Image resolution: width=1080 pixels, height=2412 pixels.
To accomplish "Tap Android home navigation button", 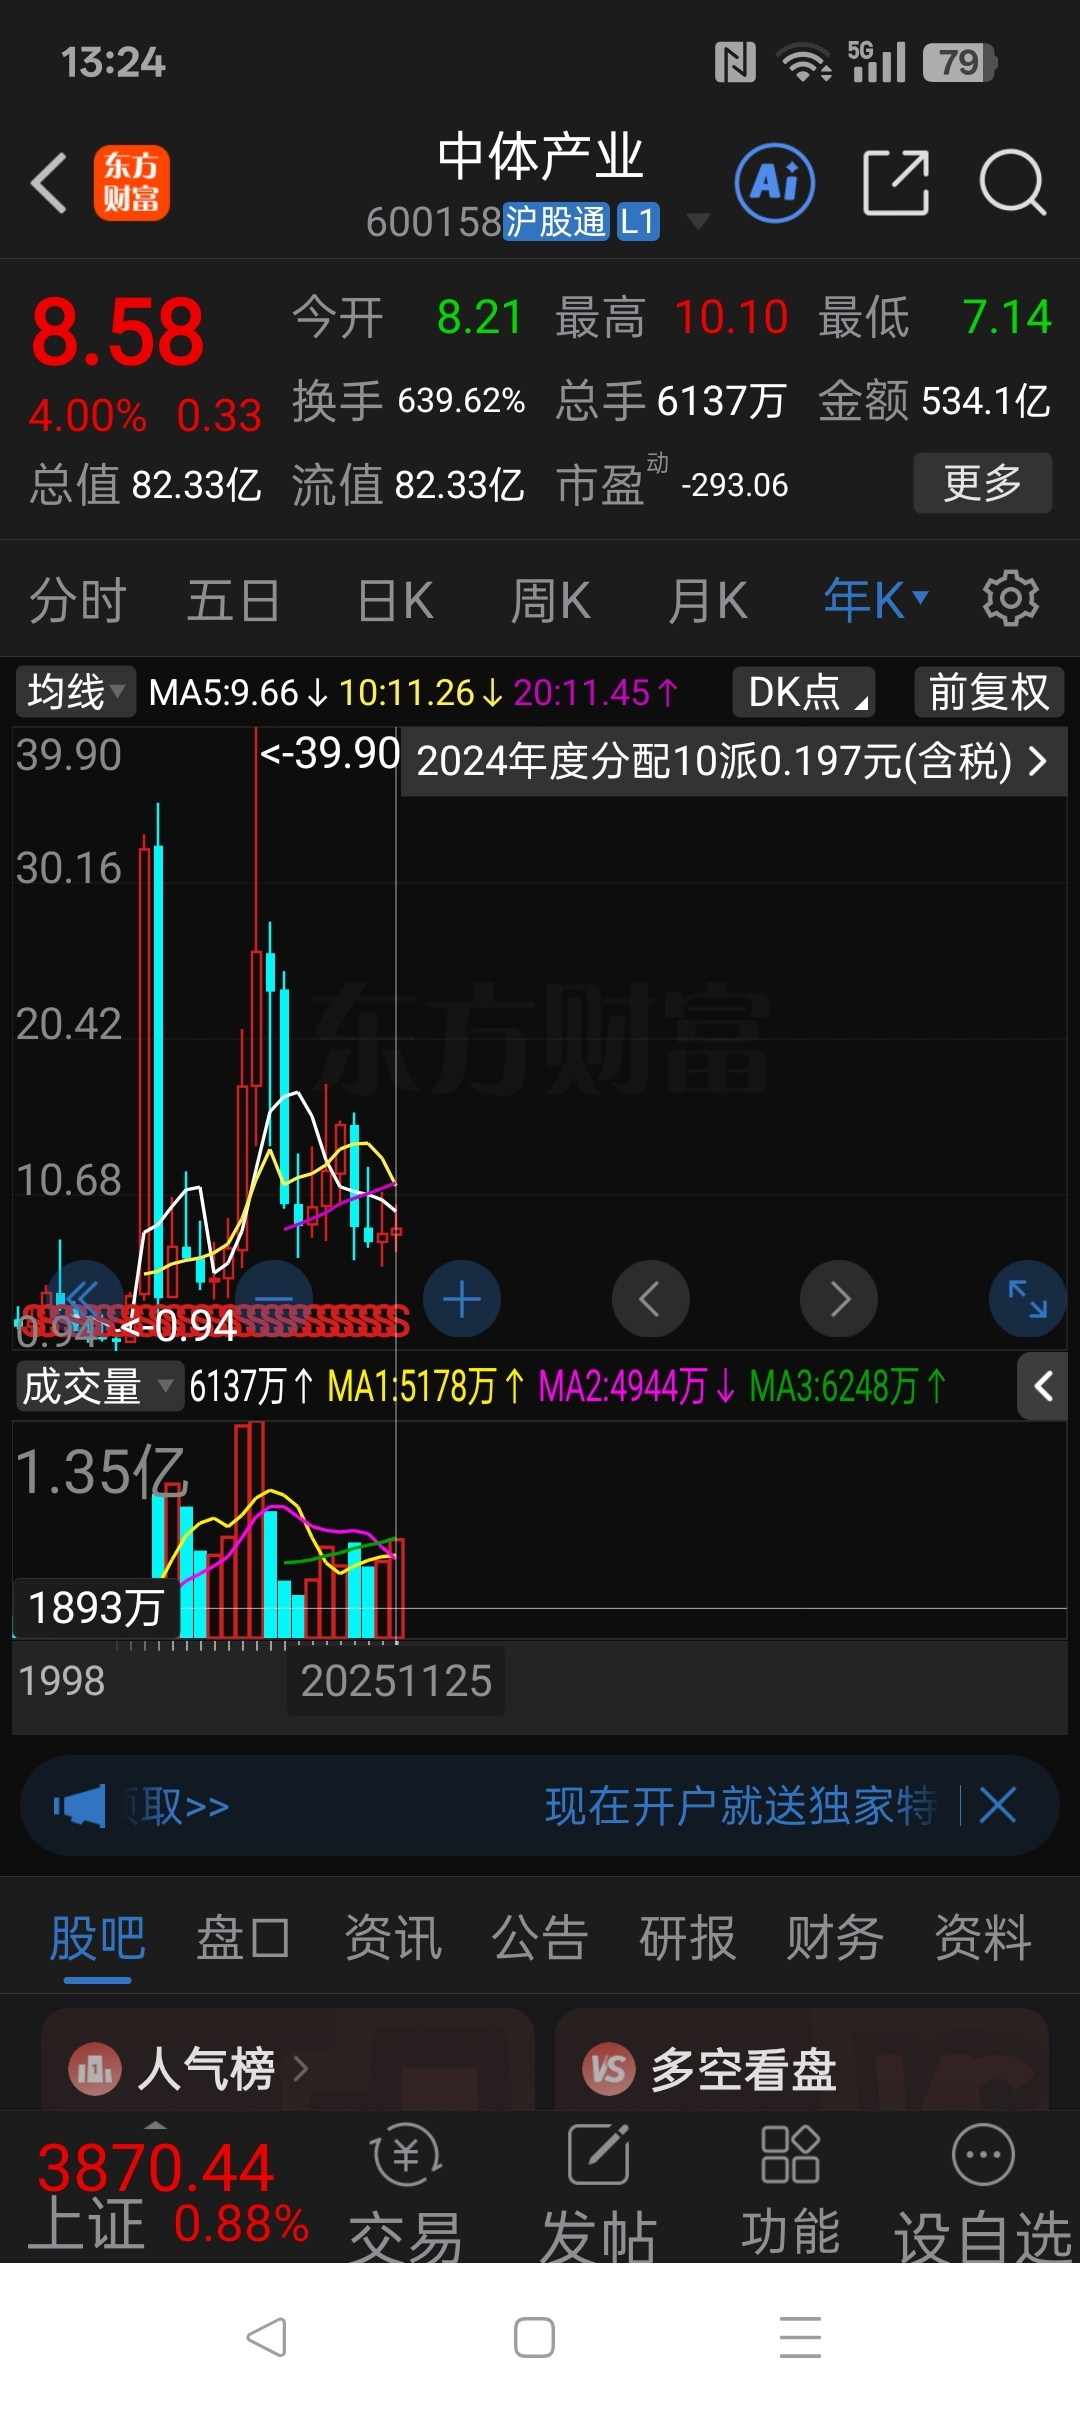I will pyautogui.click(x=534, y=2337).
